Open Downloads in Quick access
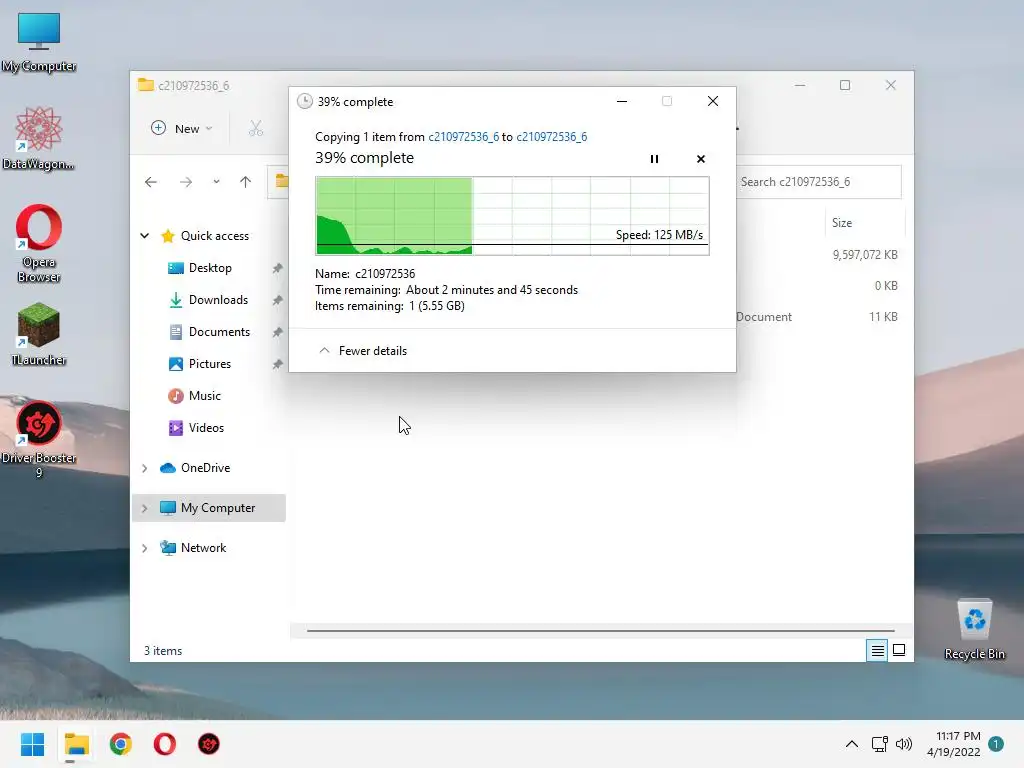Screen dimensions: 1024x768 point(218,300)
